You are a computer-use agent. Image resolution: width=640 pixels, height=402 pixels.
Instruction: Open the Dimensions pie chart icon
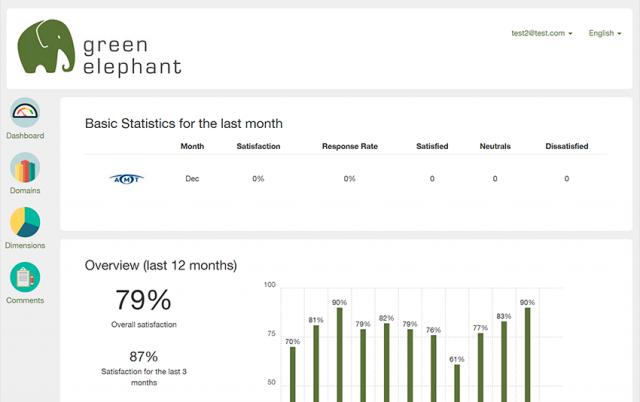tap(25, 222)
